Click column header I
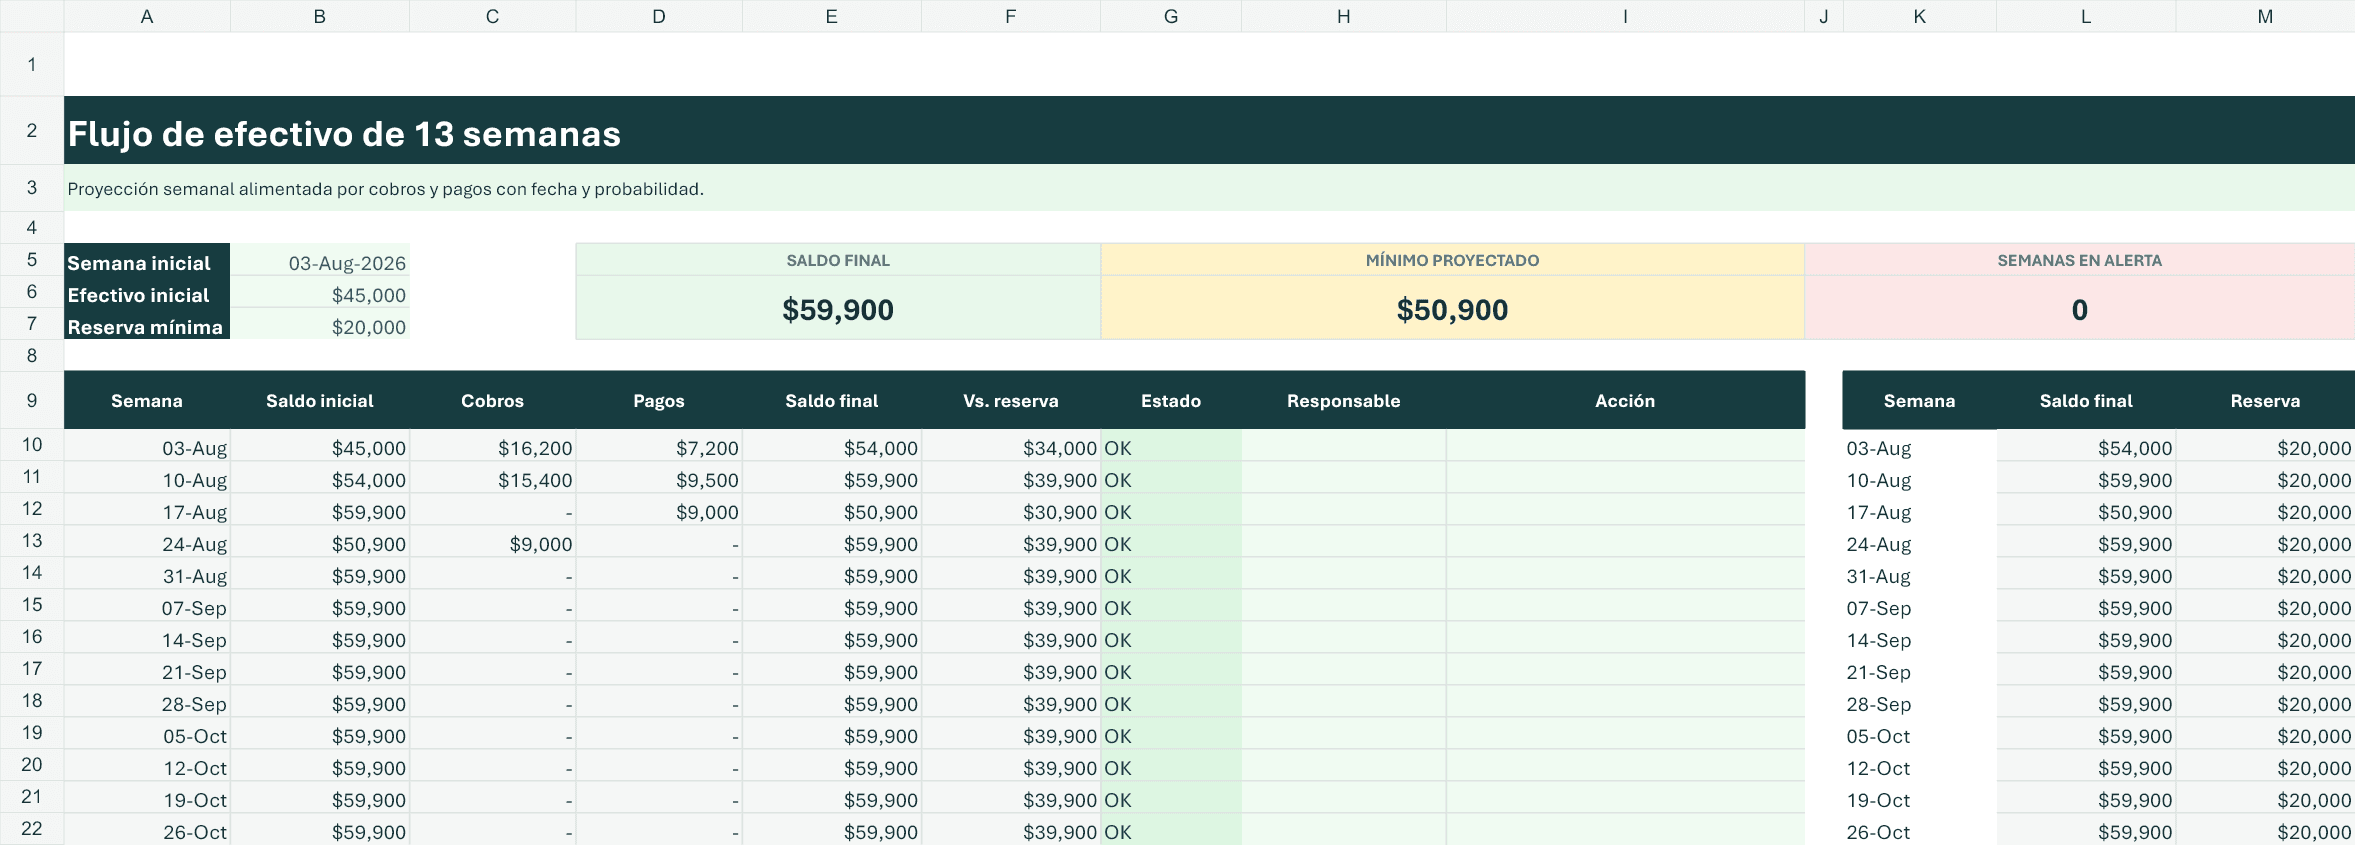This screenshot has width=2355, height=845. click(1625, 16)
